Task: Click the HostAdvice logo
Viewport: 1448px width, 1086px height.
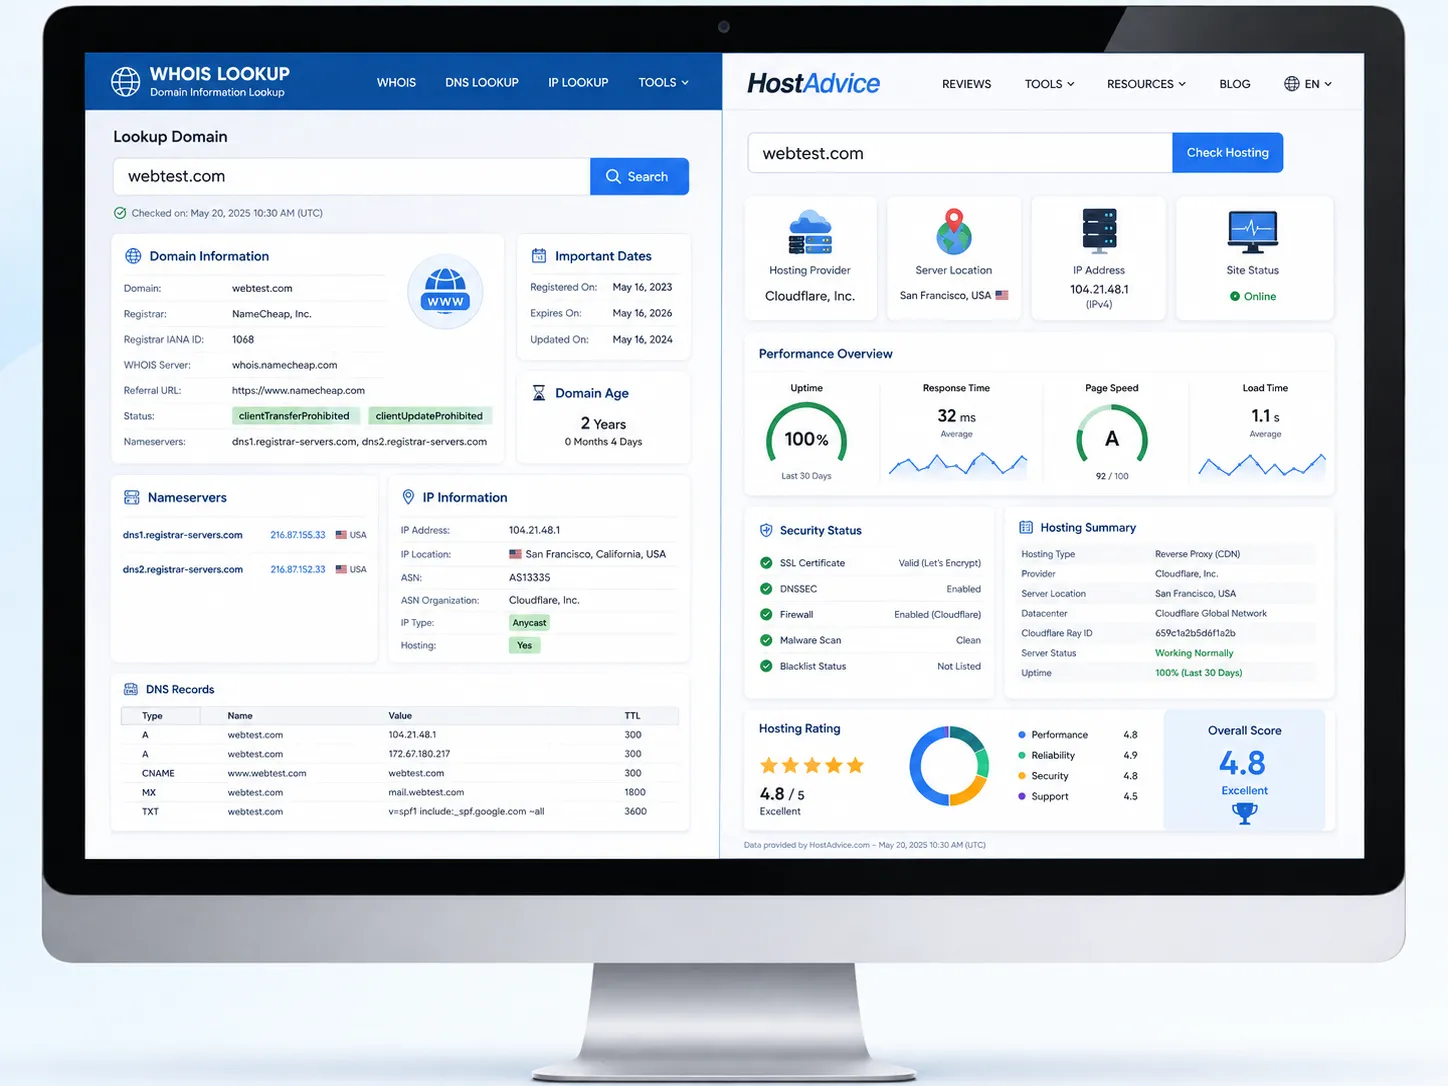Action: pos(814,83)
